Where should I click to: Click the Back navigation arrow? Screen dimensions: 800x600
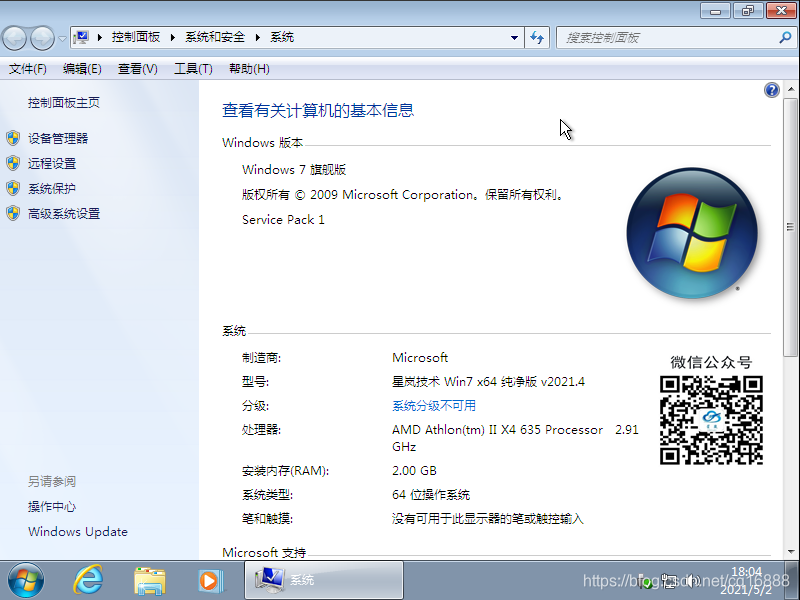click(15, 38)
